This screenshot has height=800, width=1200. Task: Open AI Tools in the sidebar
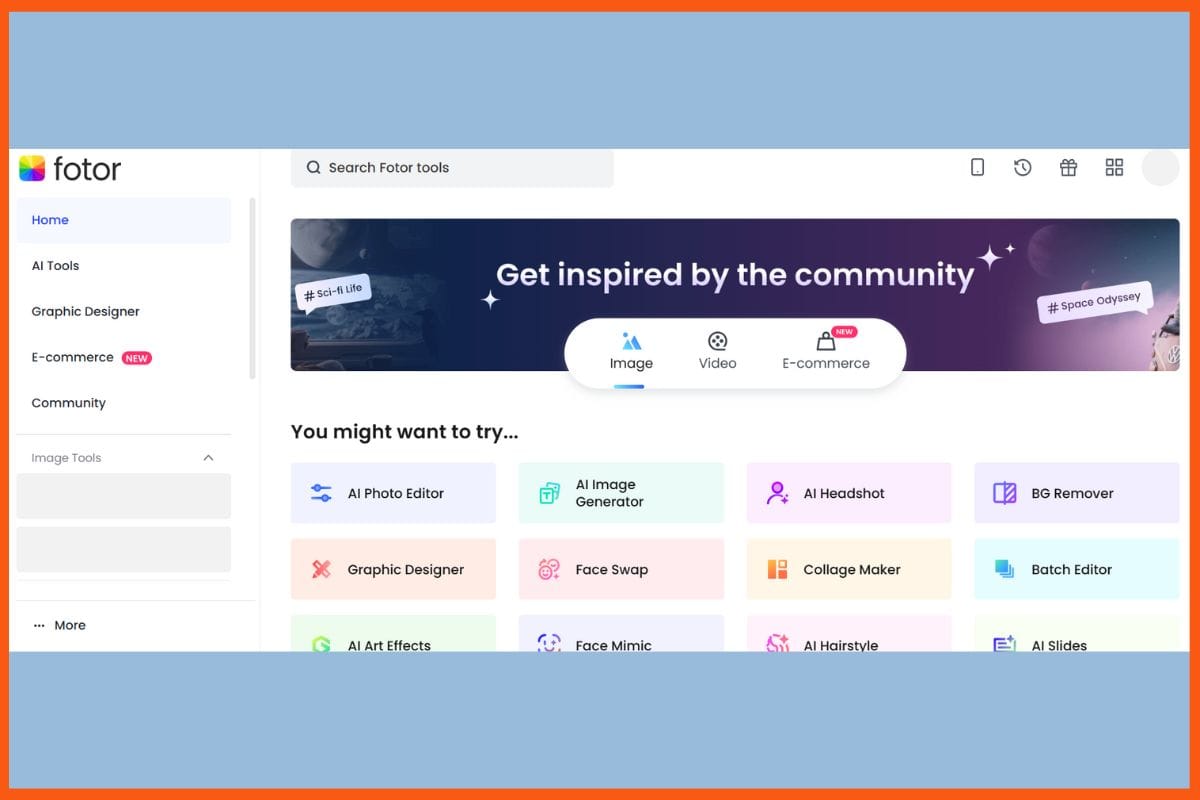124,266
